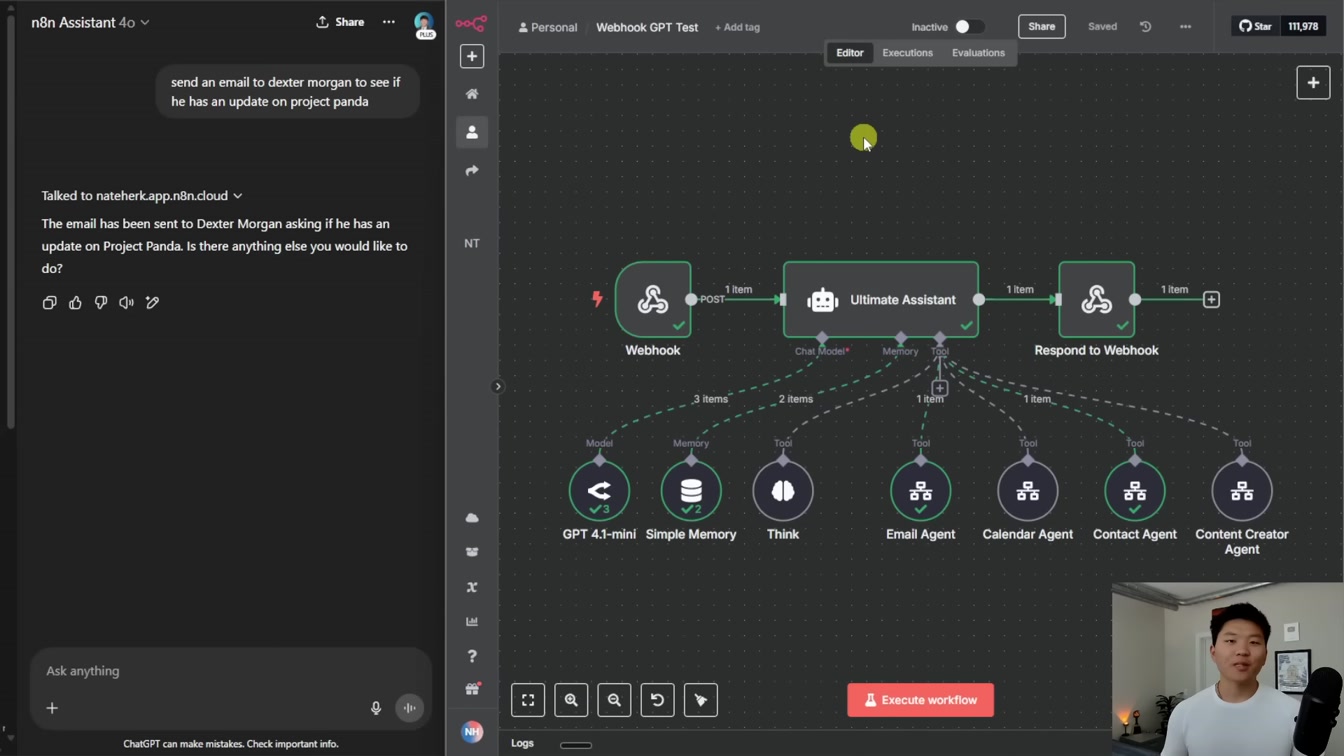
Task: Click the Webhook GPT Test workflow name
Action: coord(647,27)
